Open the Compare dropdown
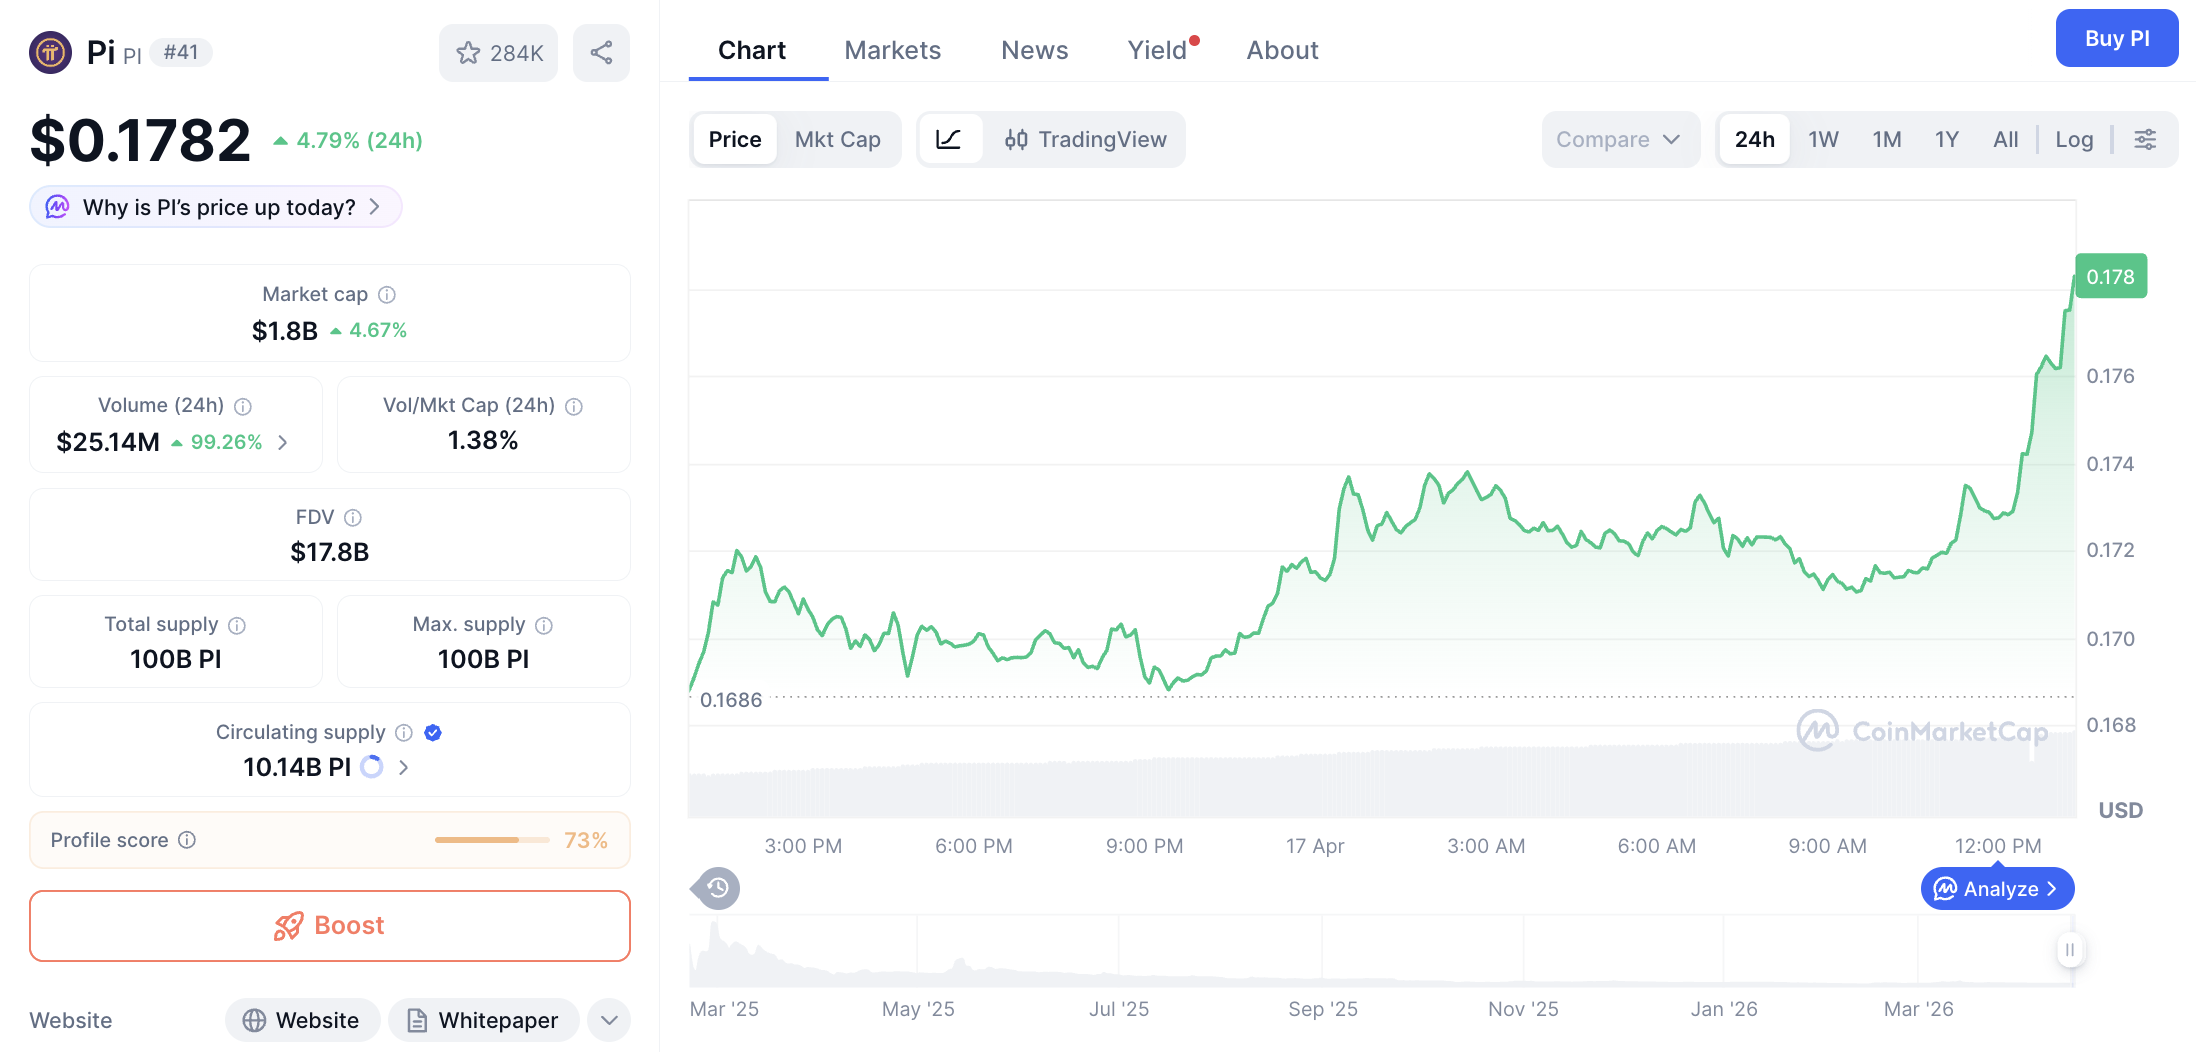This screenshot has width=2196, height=1052. point(1619,139)
